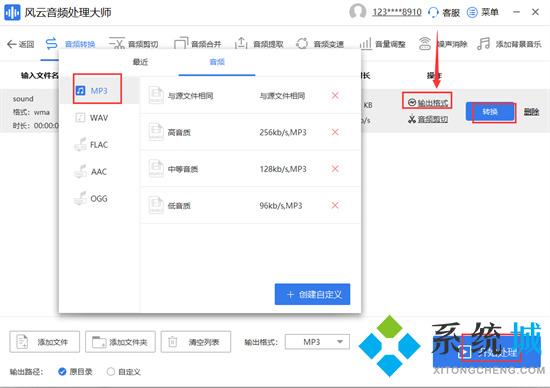The height and width of the screenshot is (388, 550).
Task: Minimize the application window
Action: [516, 12]
